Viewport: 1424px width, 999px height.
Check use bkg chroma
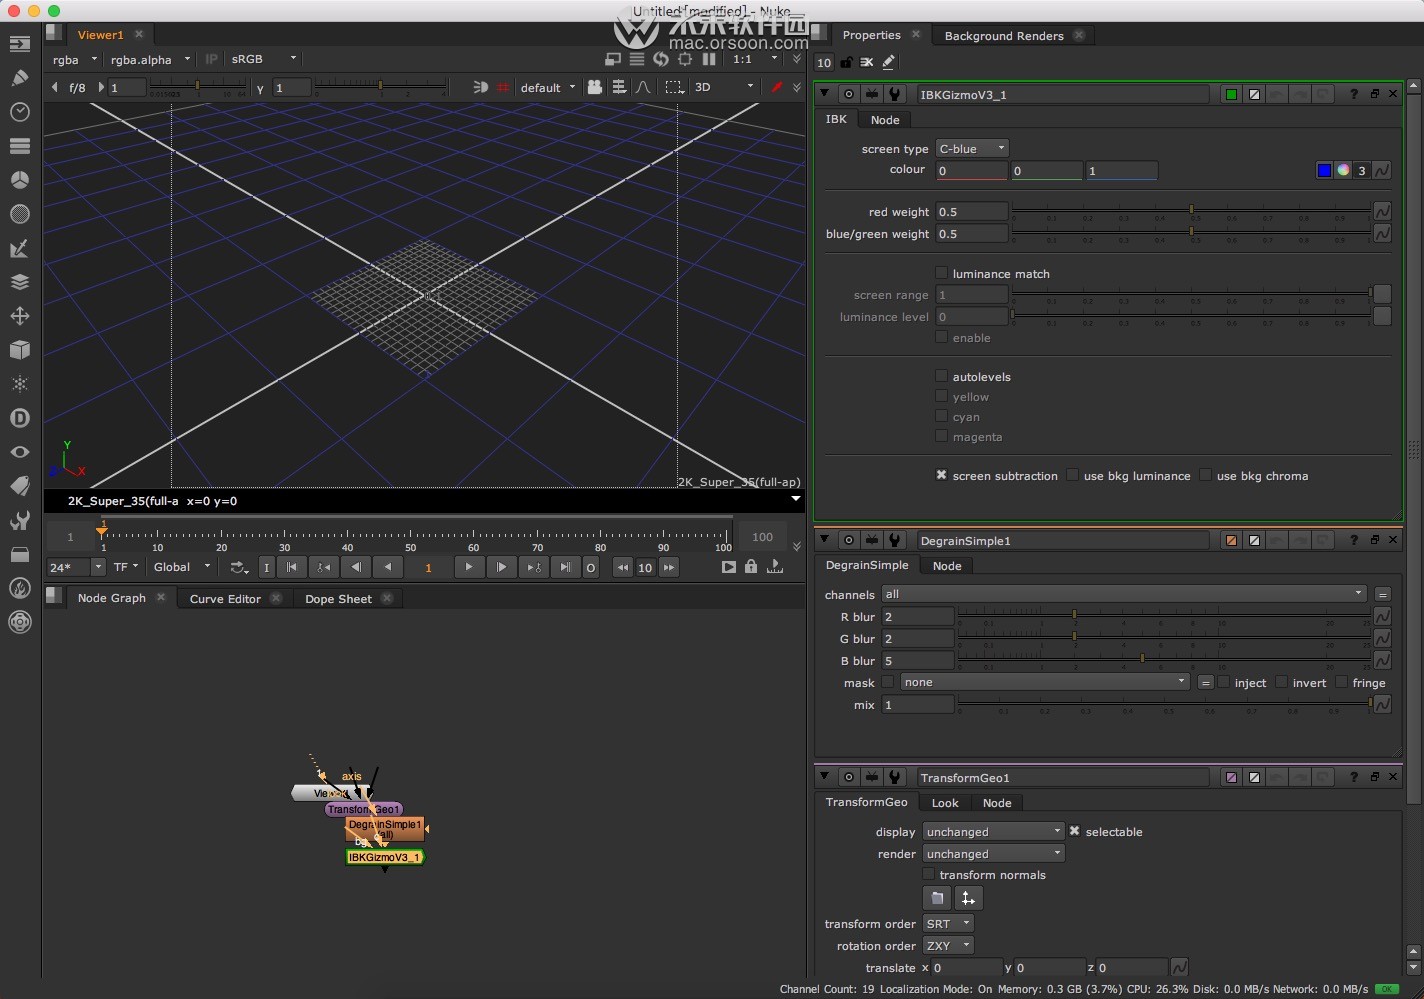click(1205, 475)
